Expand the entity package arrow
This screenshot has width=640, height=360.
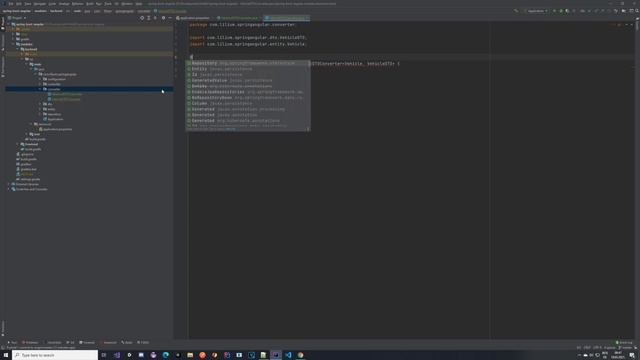tap(40, 109)
